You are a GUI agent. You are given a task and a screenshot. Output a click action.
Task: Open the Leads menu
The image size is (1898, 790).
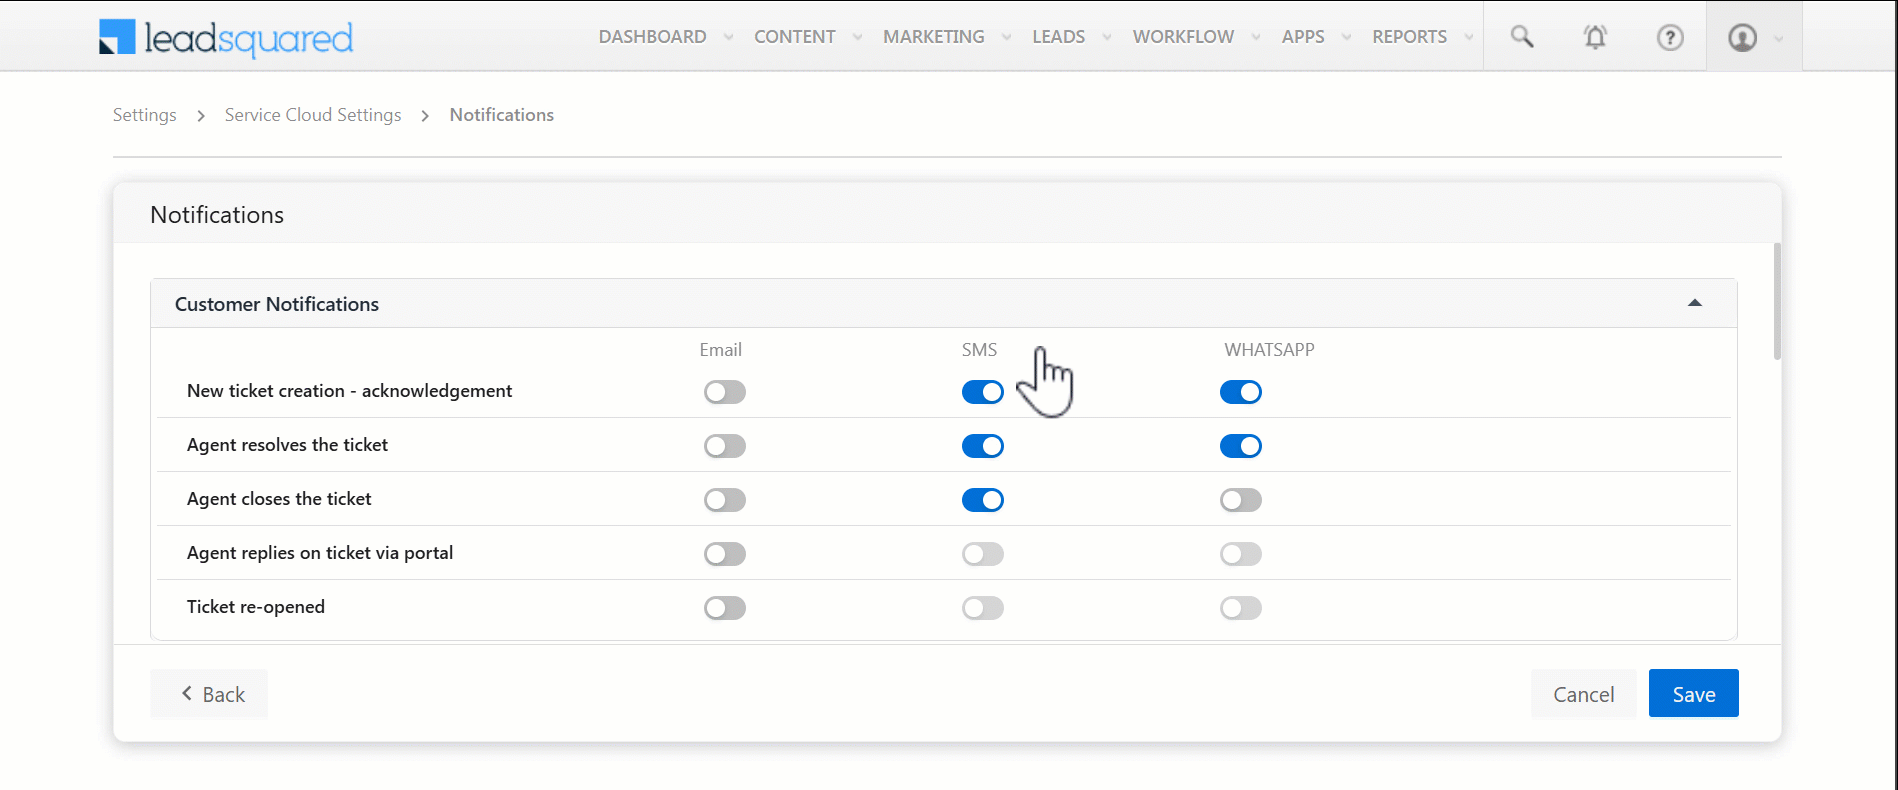(1058, 37)
